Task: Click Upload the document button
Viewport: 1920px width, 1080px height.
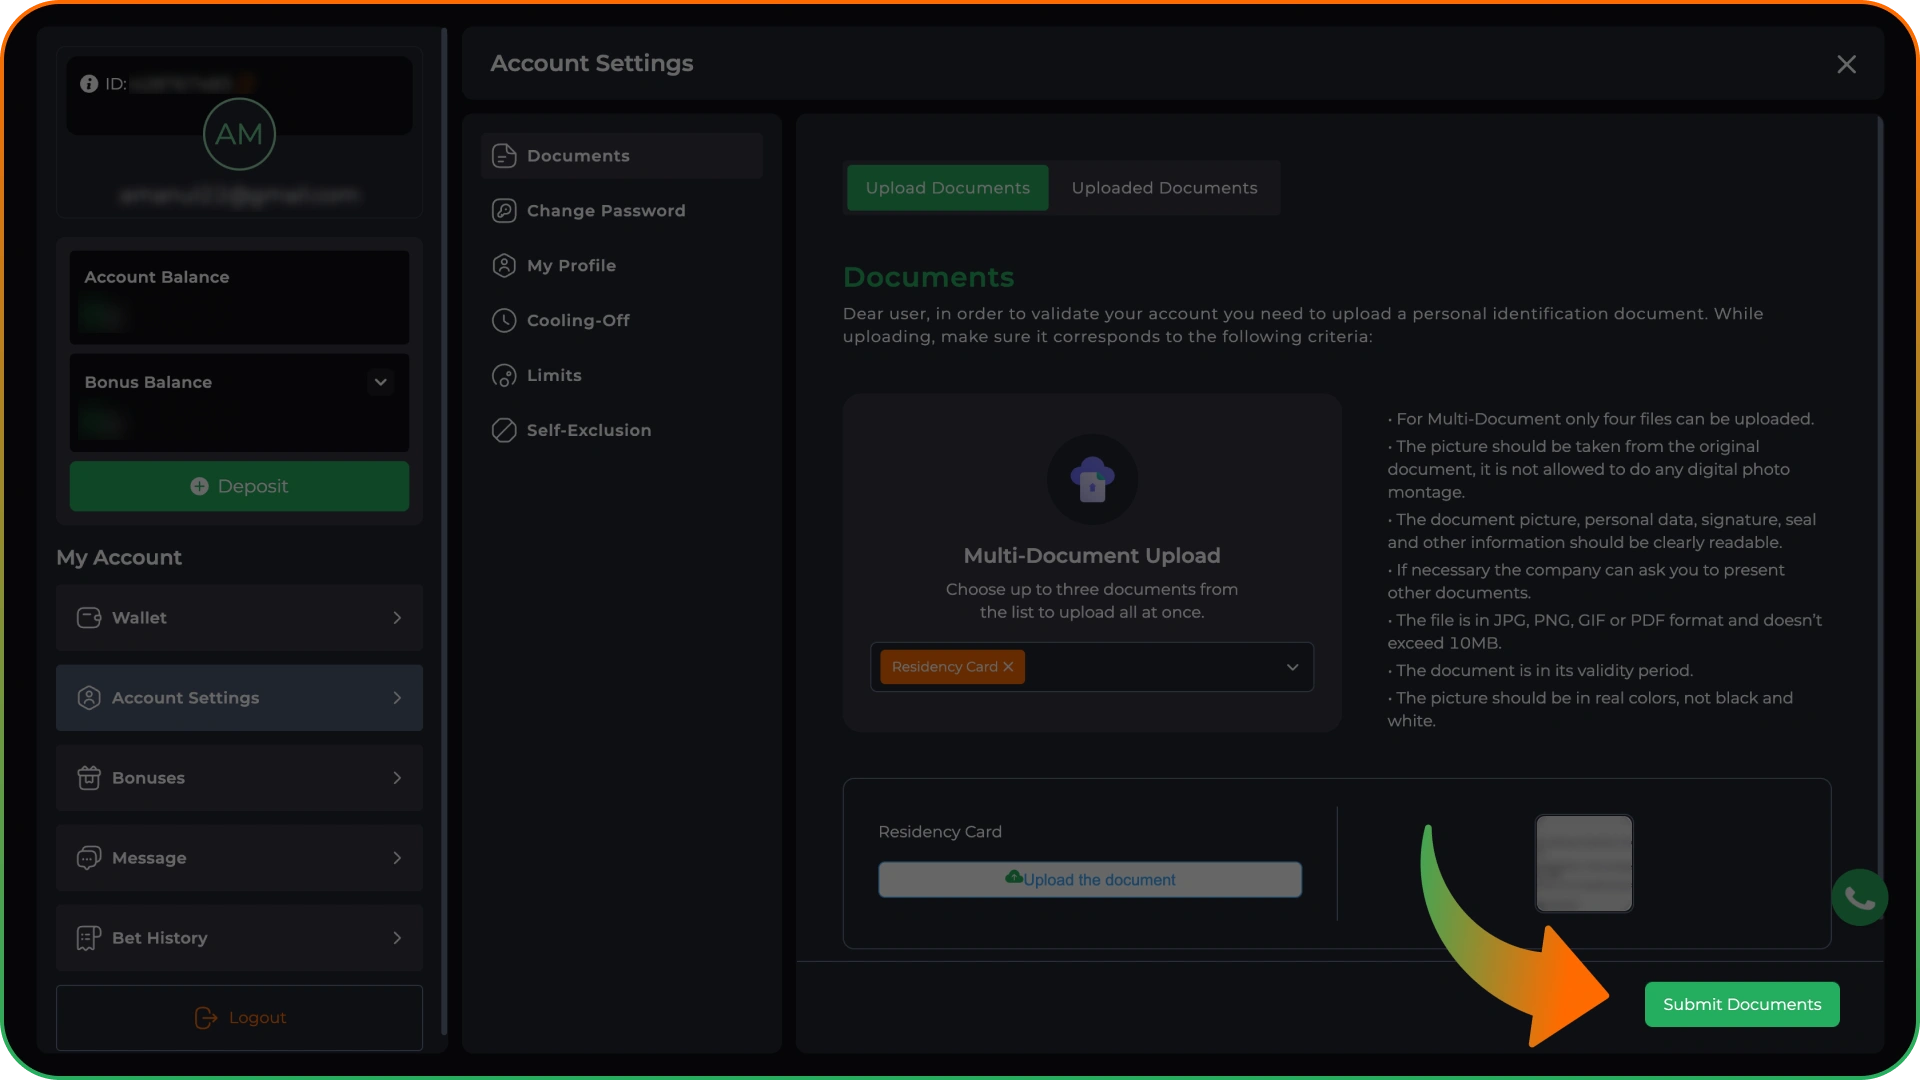Action: coord(1090,880)
